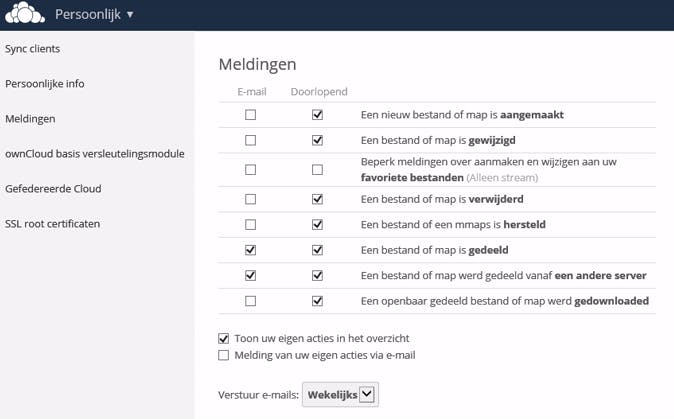This screenshot has height=419, width=674.
Task: Enable e-mail for bestand gewijzigd
Action: click(251, 140)
